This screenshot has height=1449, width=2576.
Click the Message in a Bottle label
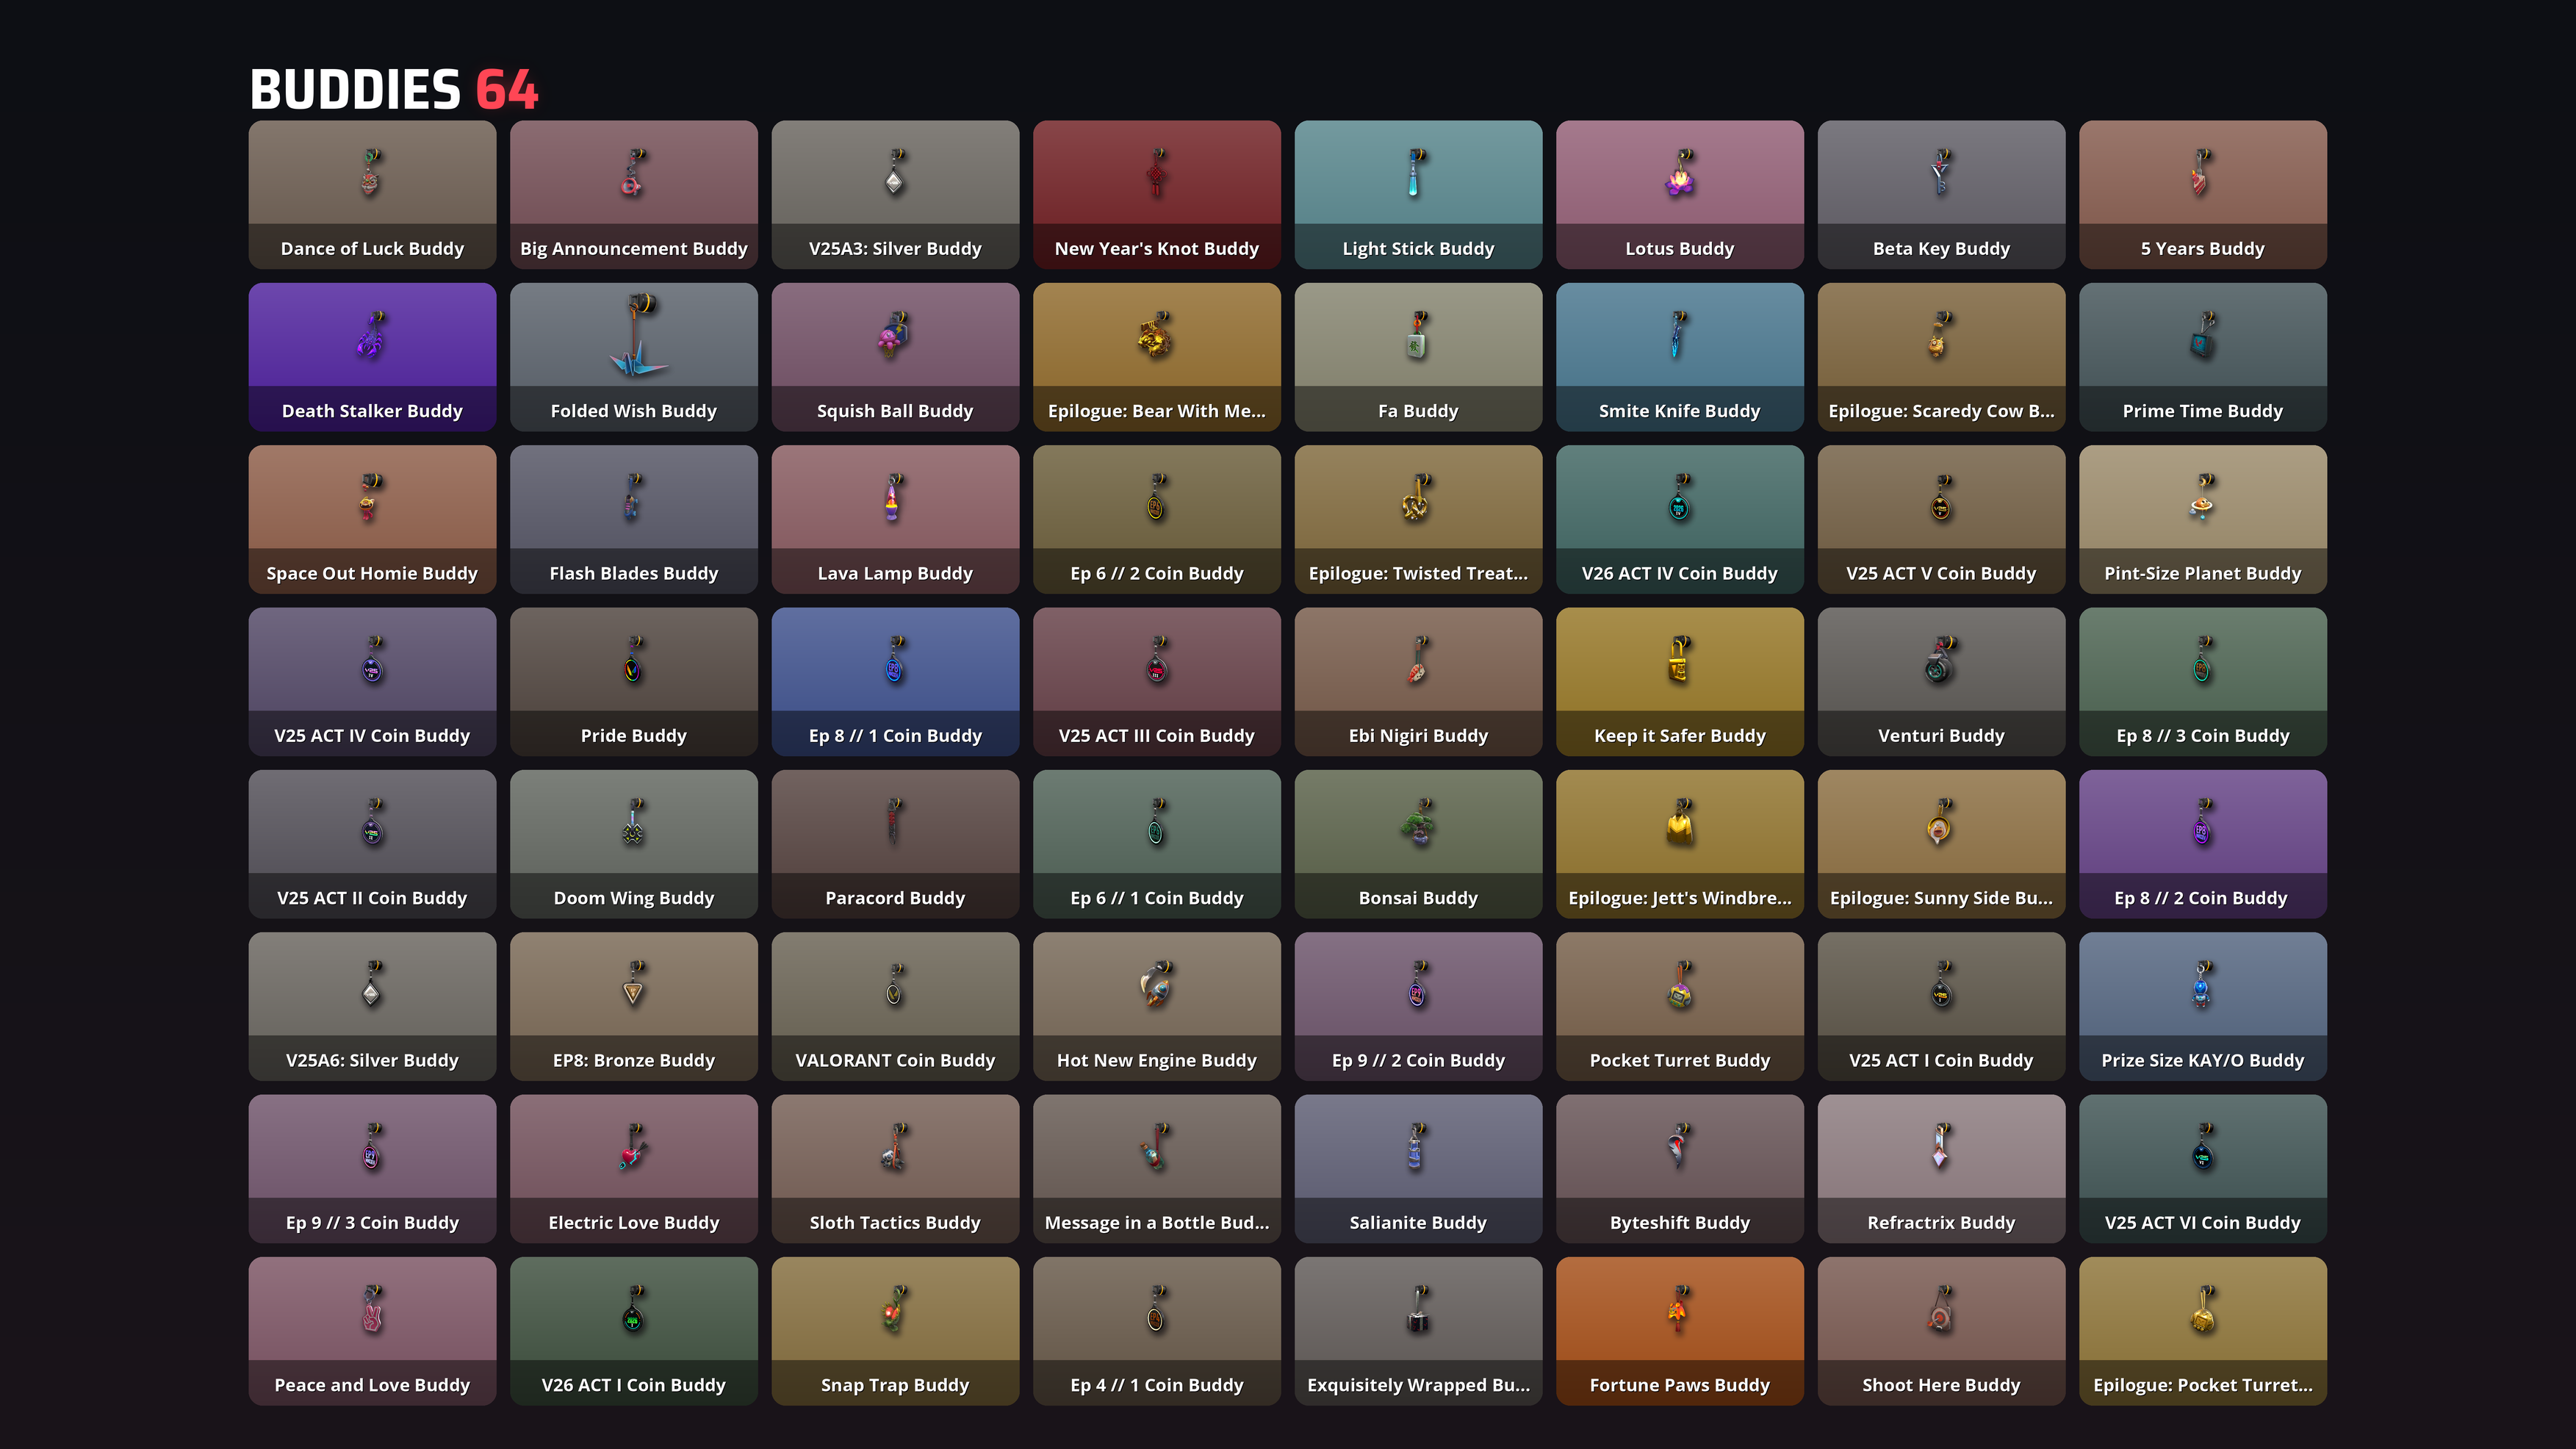pyautogui.click(x=1157, y=1223)
